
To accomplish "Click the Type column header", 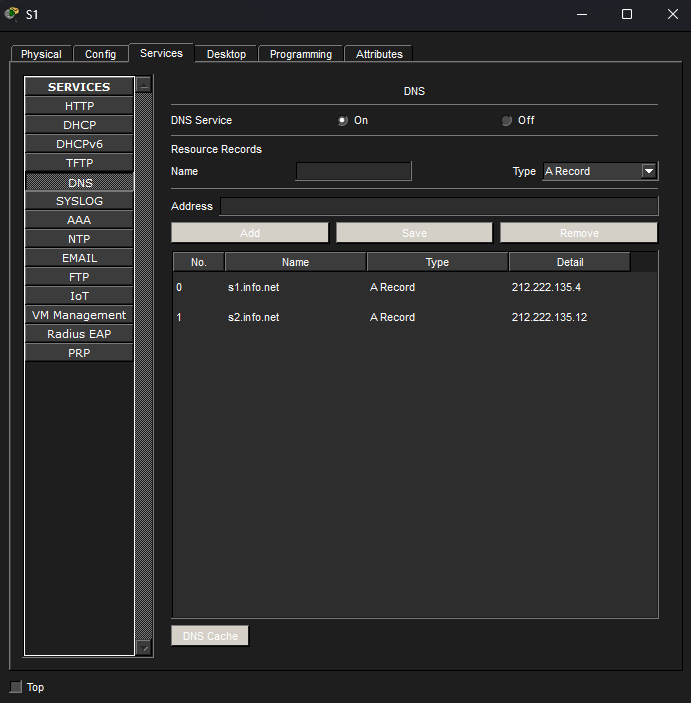I will click(x=437, y=262).
